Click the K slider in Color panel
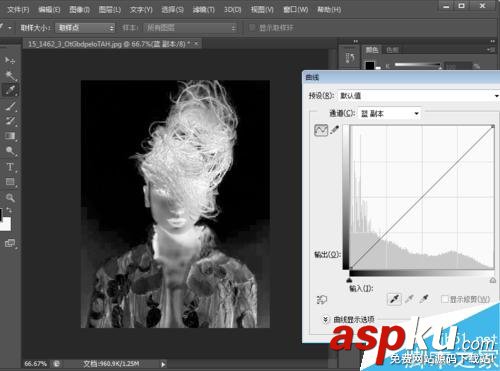Screen dimensions: 500x371 click(417, 65)
